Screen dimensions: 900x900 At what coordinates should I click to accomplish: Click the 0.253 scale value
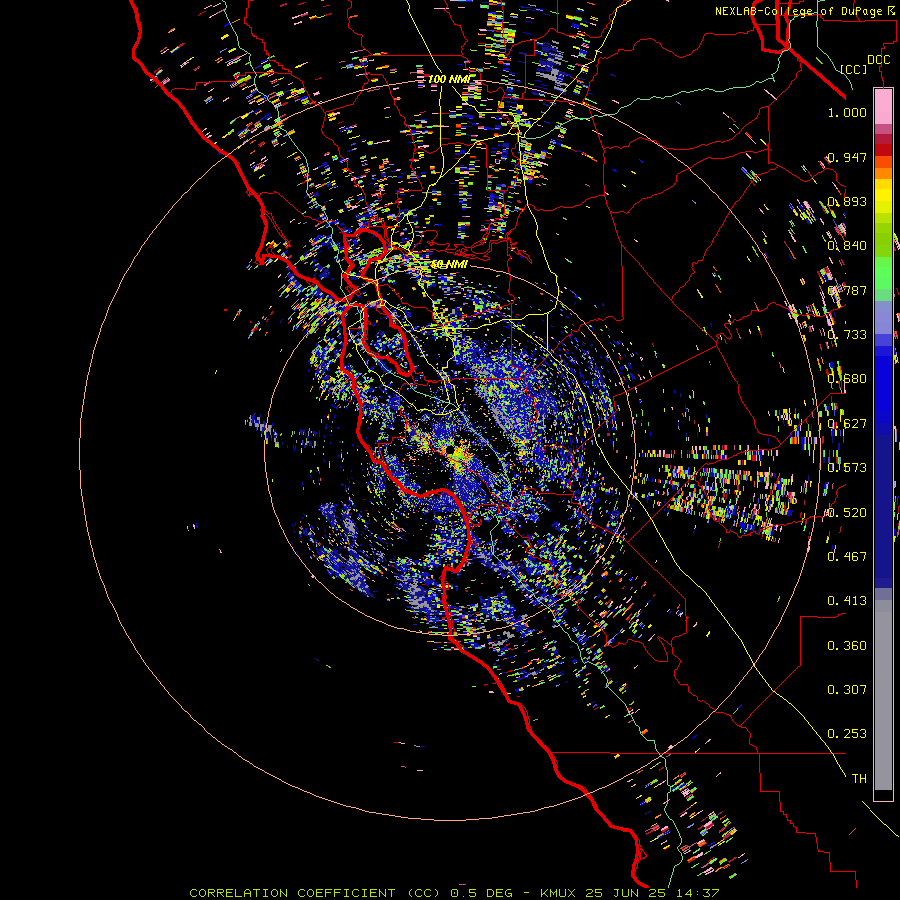(847, 734)
